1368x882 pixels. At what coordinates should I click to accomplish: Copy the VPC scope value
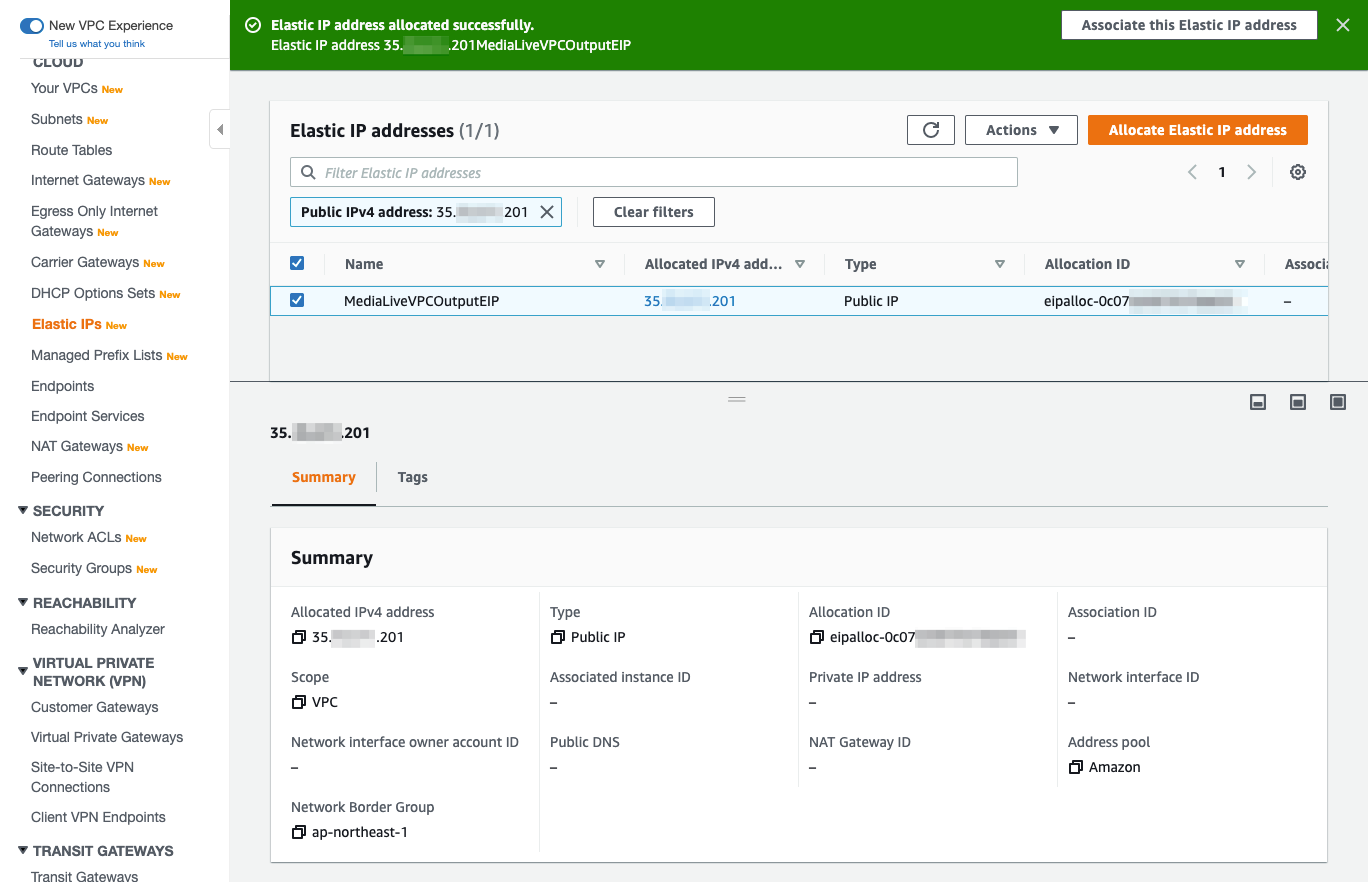298,702
